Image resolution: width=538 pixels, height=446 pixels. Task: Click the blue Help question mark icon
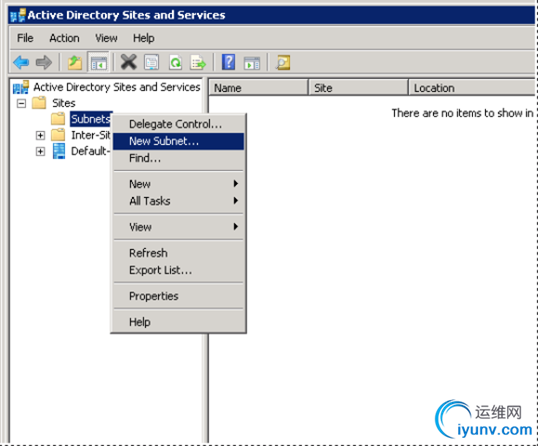click(229, 62)
